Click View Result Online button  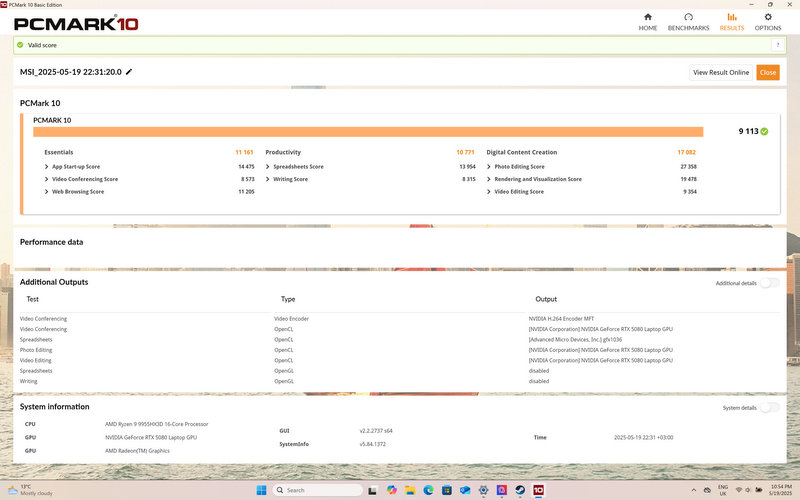(721, 72)
